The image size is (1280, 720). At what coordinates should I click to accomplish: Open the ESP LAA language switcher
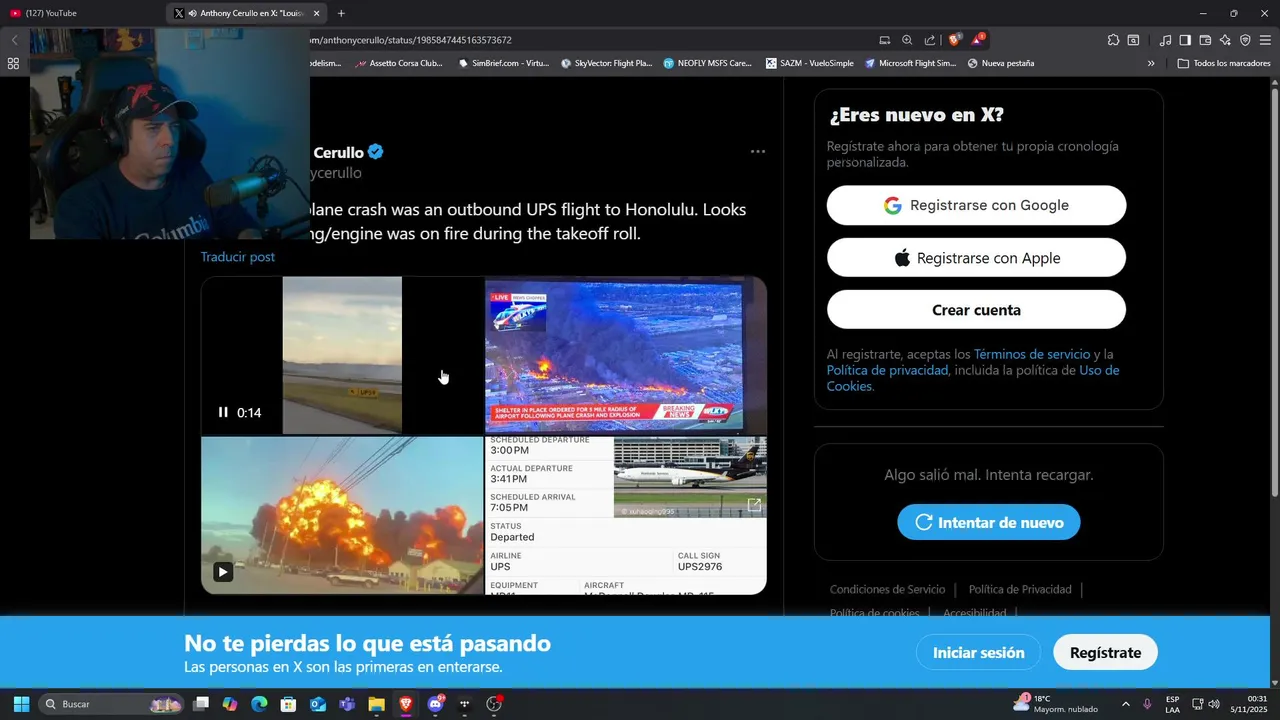1172,704
